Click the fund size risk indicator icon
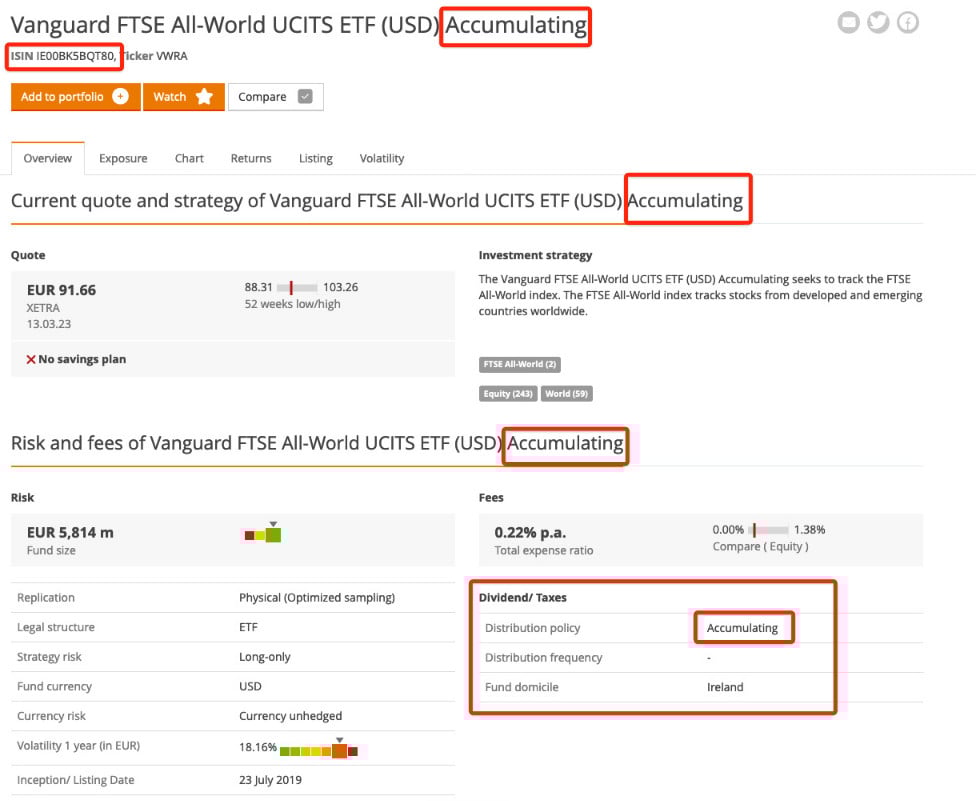 click(x=265, y=534)
